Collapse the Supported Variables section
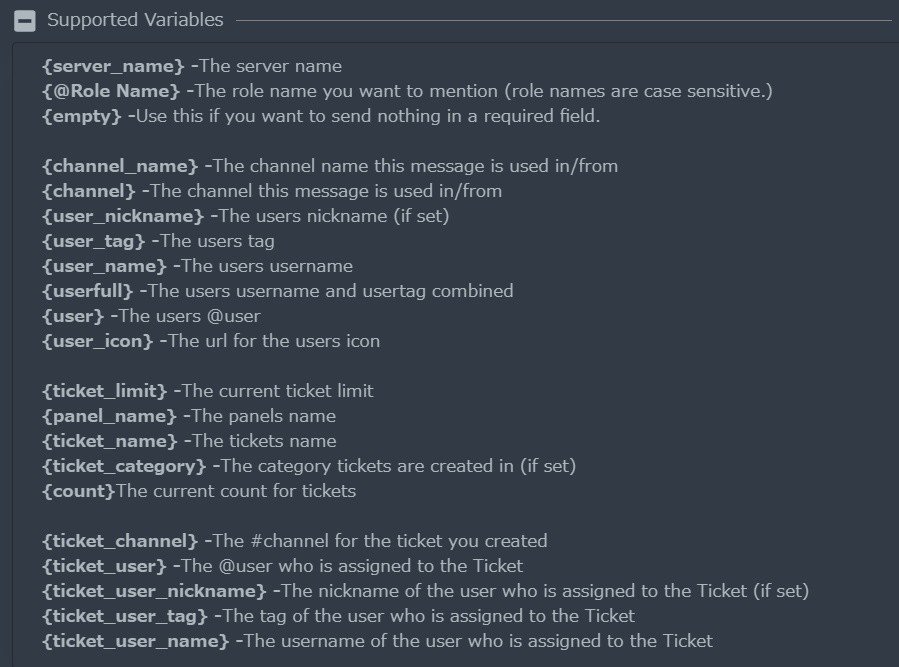899x667 pixels. coord(25,21)
